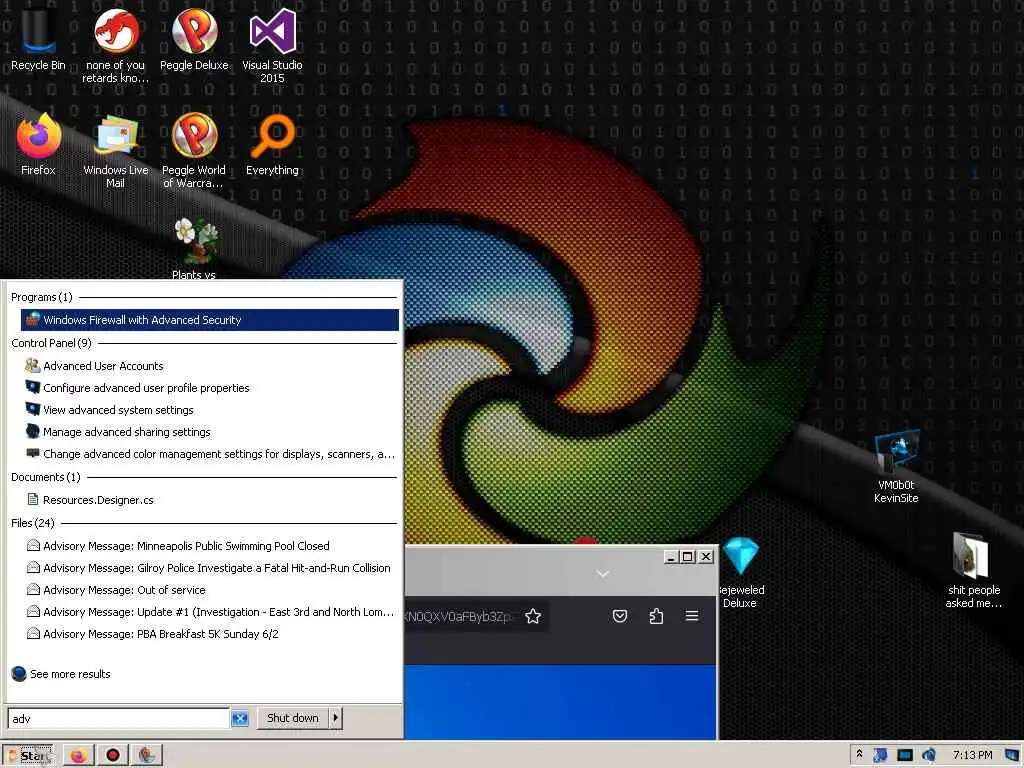
Task: Open Gilroy Police Investigate advisory message
Action: 210,568
